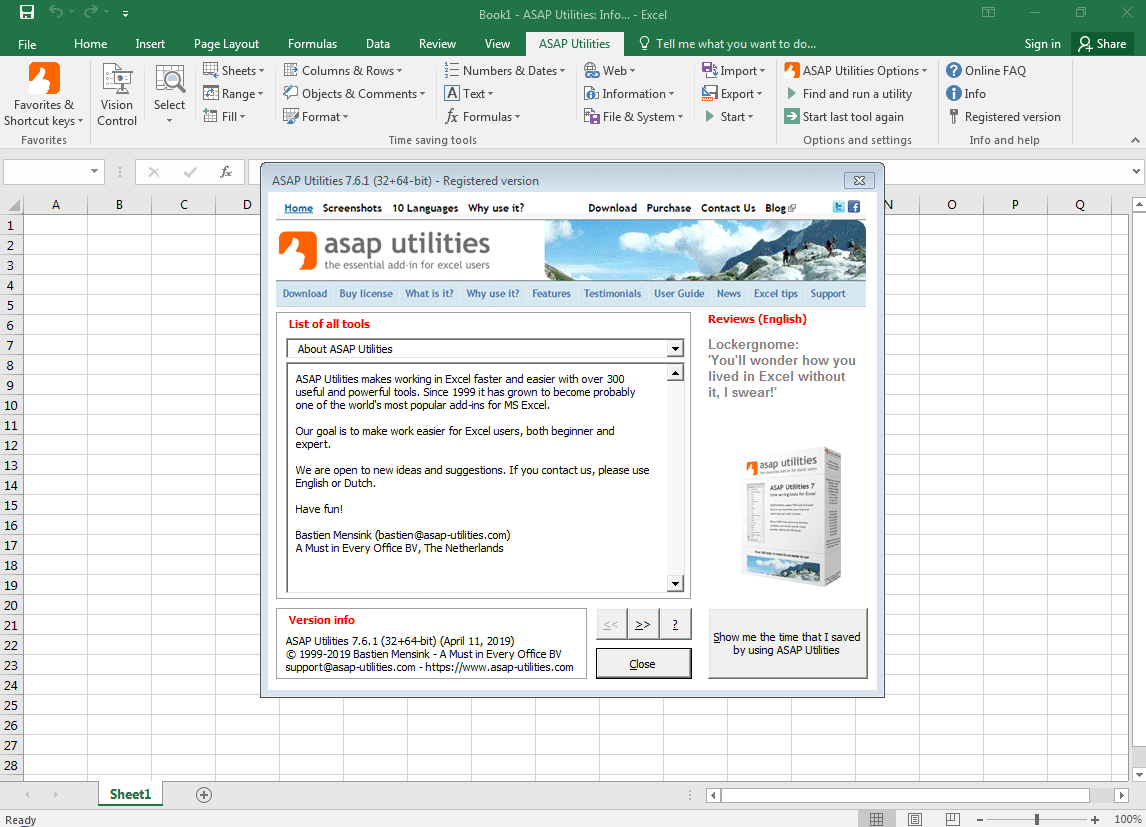Open the Import tools menu
Image resolution: width=1146 pixels, height=827 pixels.
point(733,70)
